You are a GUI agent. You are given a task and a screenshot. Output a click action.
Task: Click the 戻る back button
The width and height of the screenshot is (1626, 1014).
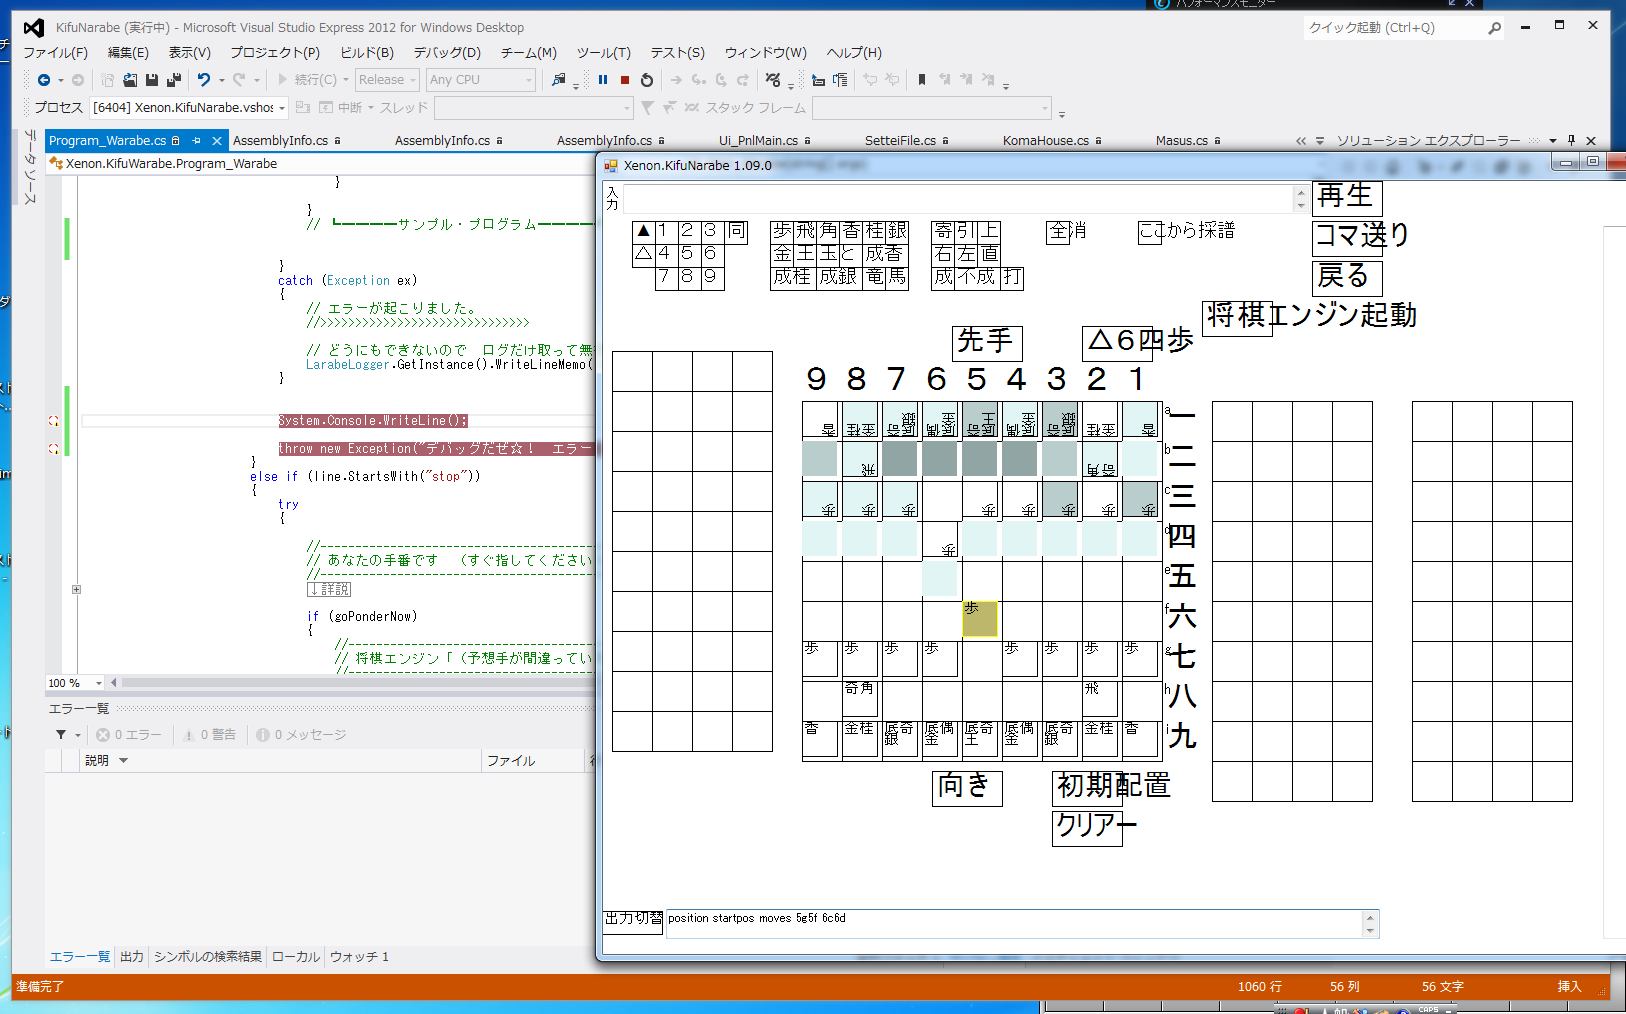tap(1347, 277)
